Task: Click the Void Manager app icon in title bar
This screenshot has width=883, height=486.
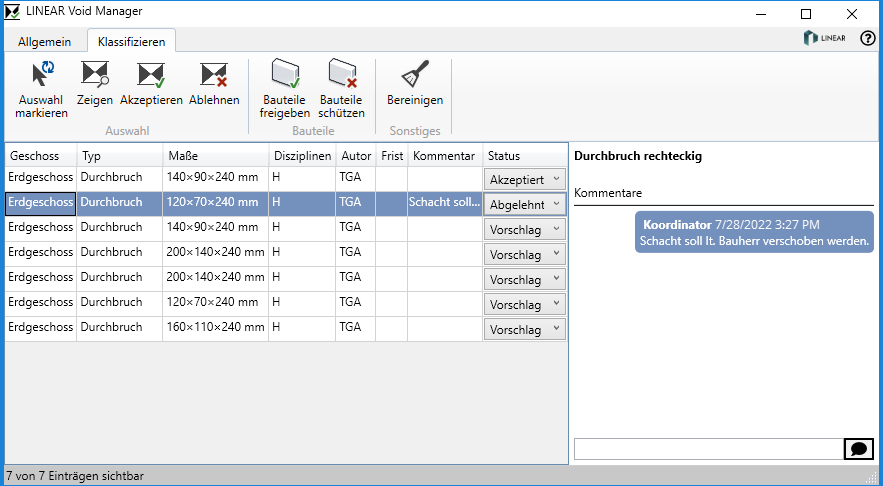Action: 12,11
